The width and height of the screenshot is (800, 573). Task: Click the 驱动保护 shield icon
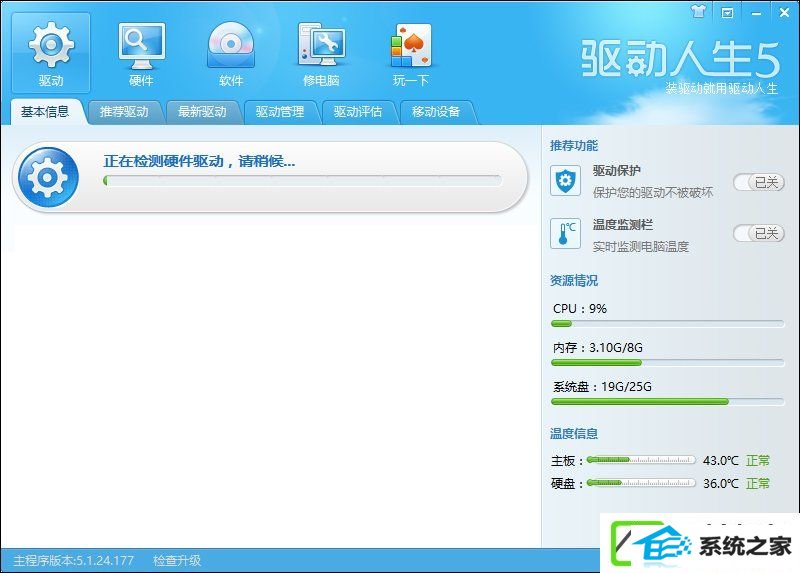coord(565,181)
